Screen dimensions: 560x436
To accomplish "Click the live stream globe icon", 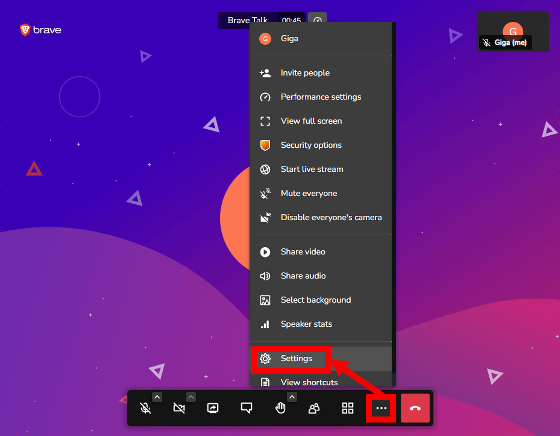I will pos(265,169).
